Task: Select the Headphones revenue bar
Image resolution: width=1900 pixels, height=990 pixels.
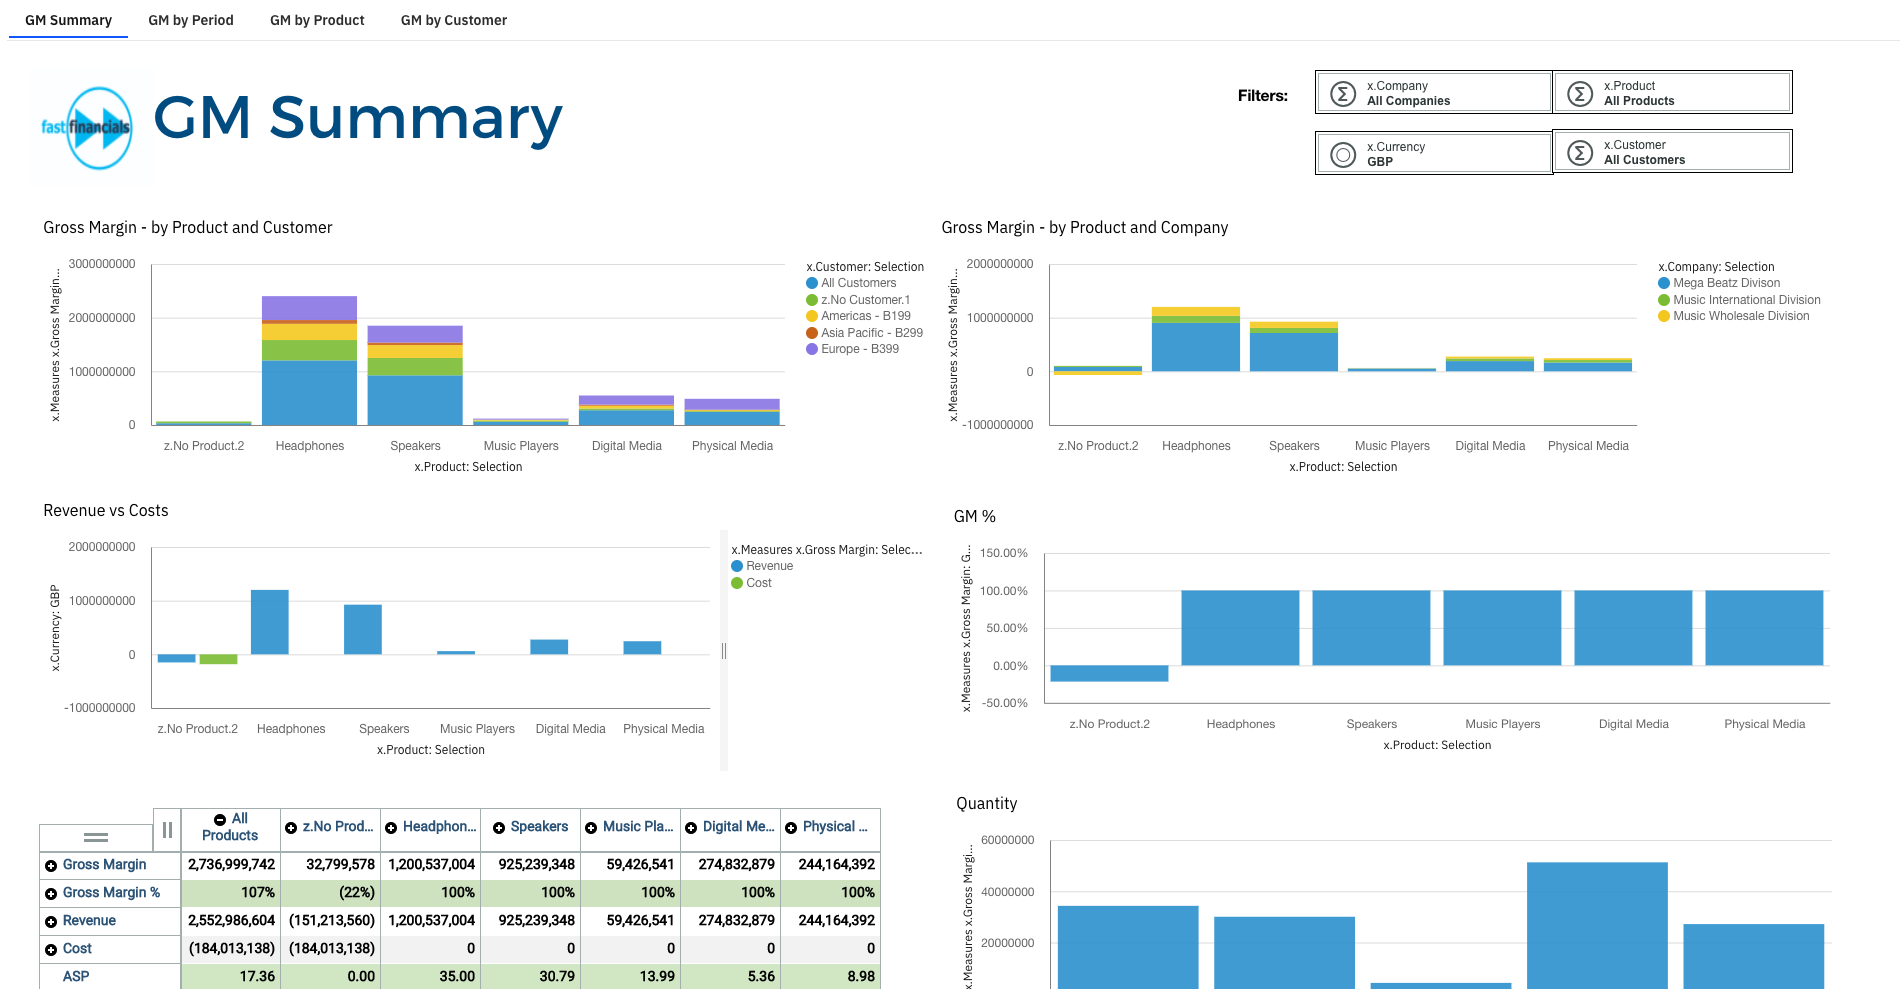Action: [x=270, y=622]
